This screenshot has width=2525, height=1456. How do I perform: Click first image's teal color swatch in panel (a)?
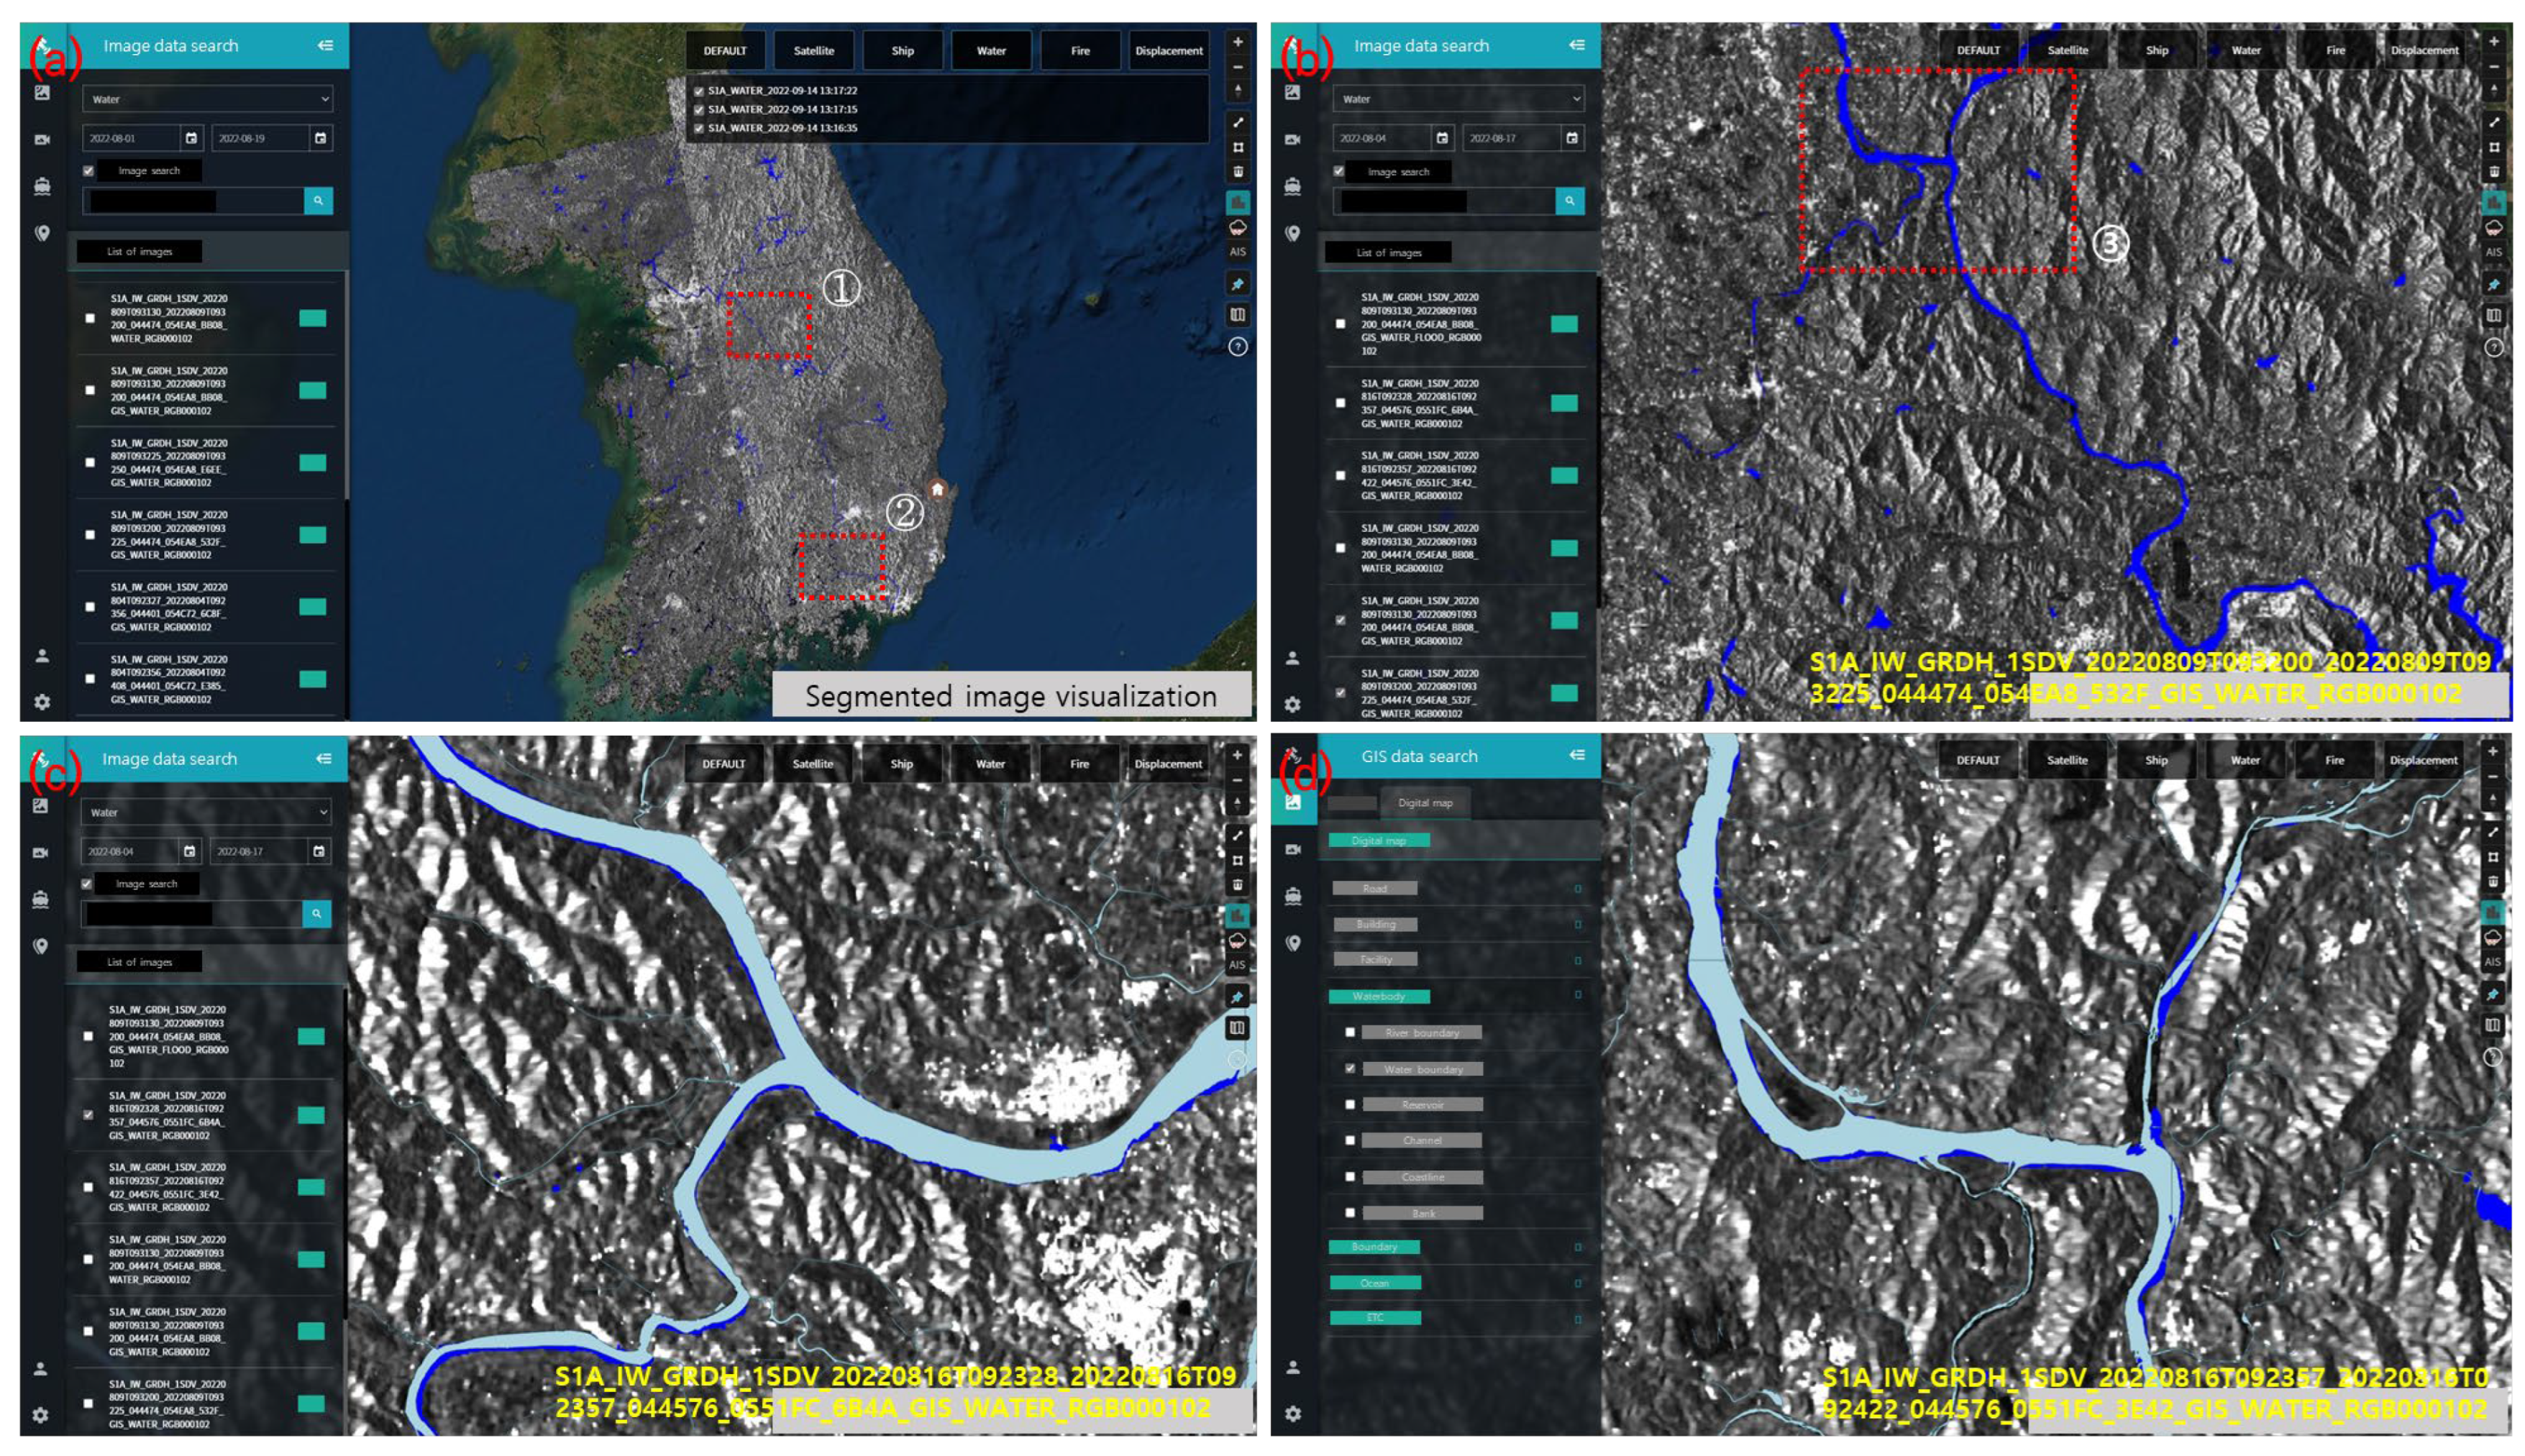pos(312,318)
